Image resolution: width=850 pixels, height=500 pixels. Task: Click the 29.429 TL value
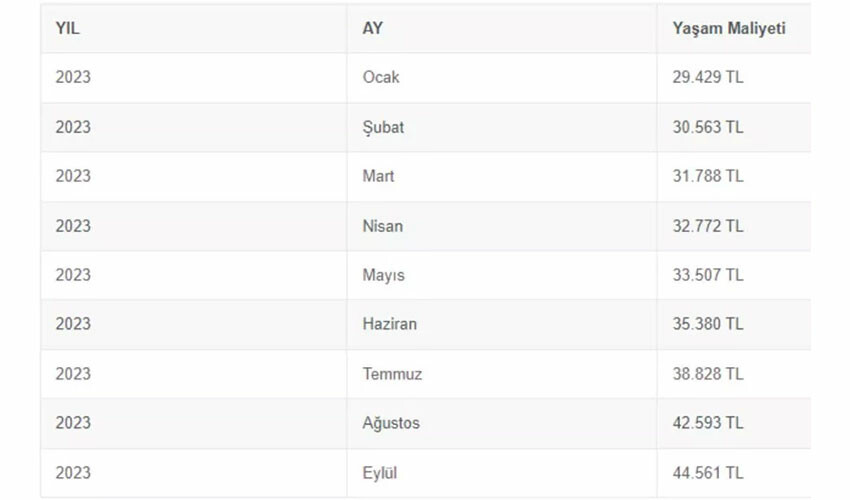tap(708, 77)
